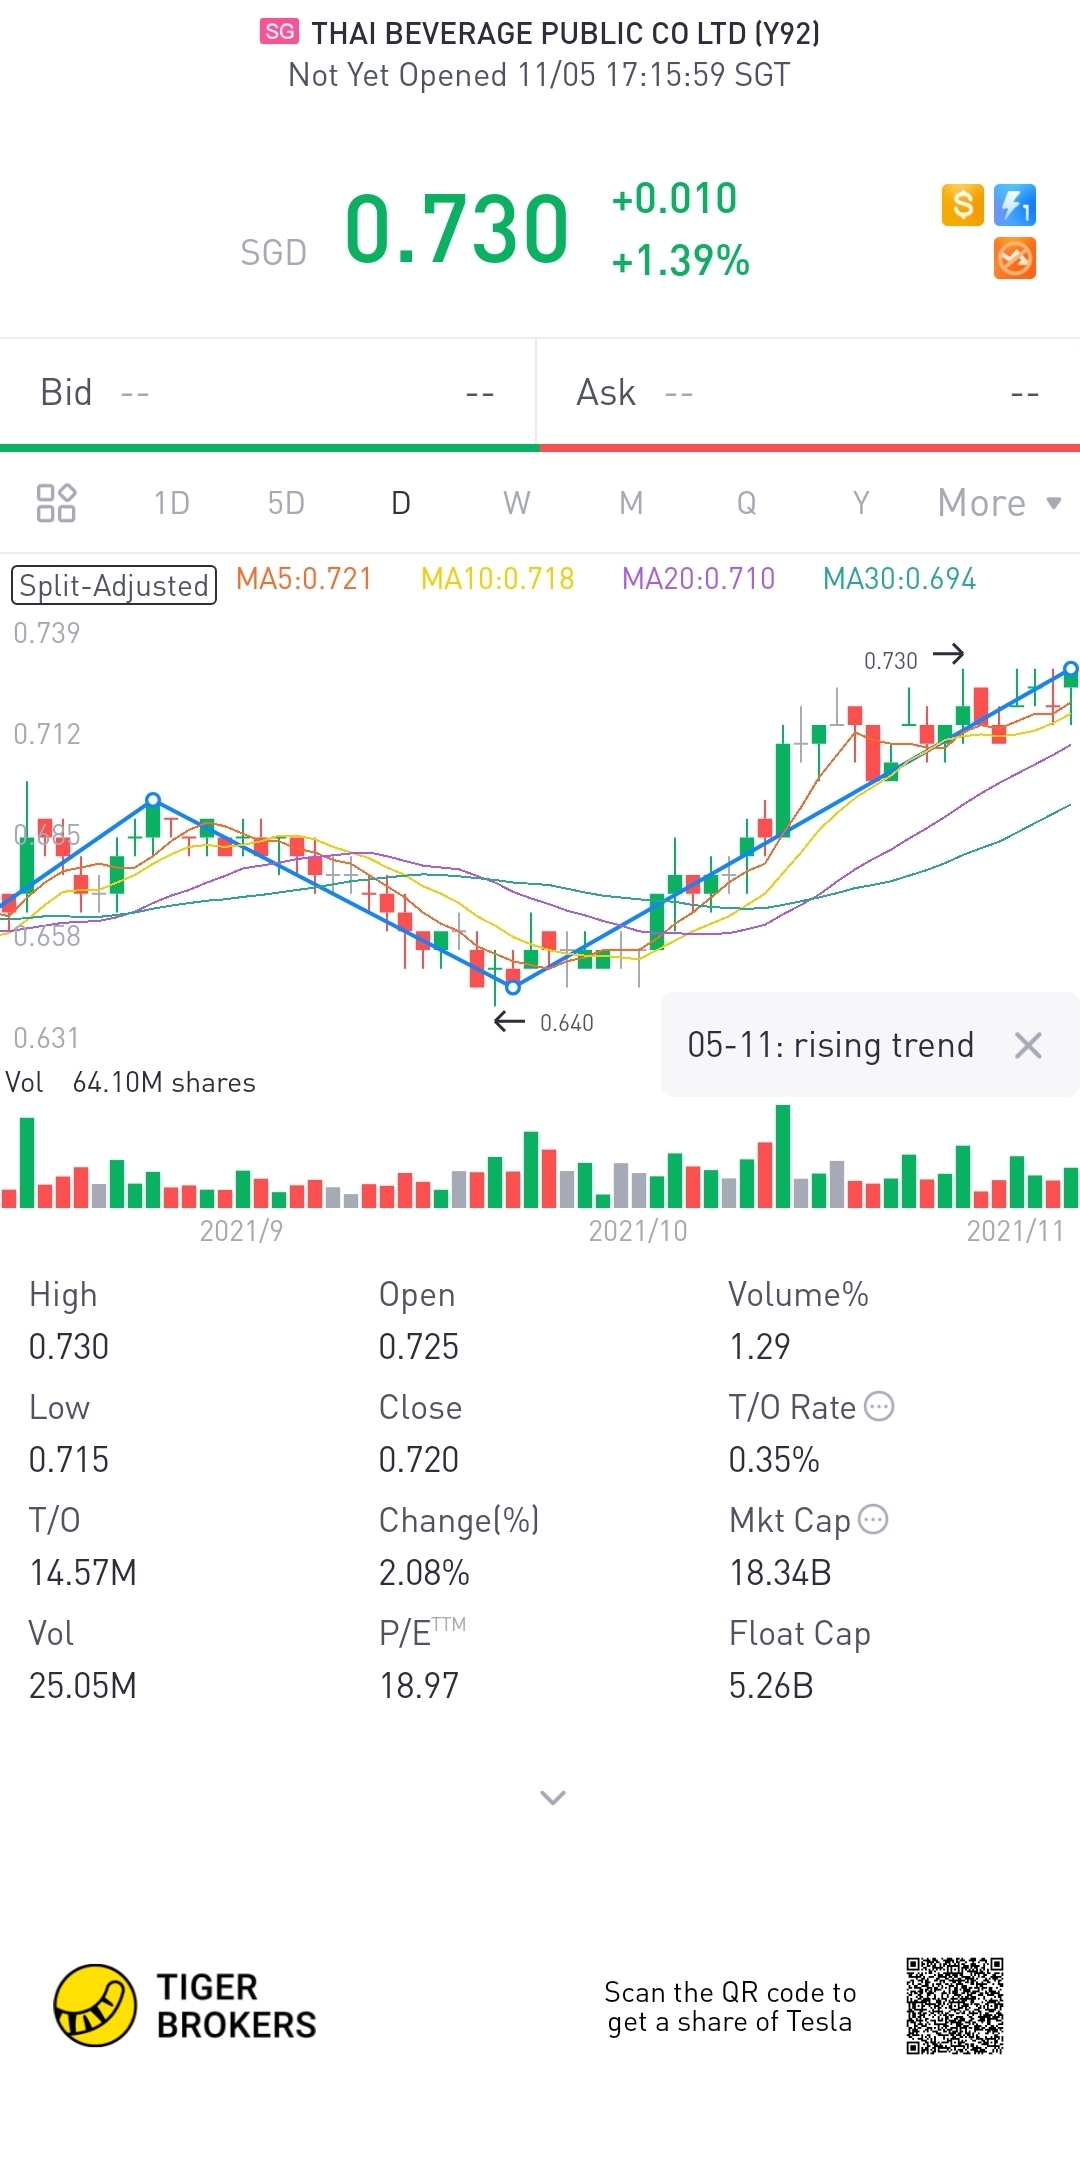
Task: Tap the 0.730 high price marker
Action: point(914,659)
